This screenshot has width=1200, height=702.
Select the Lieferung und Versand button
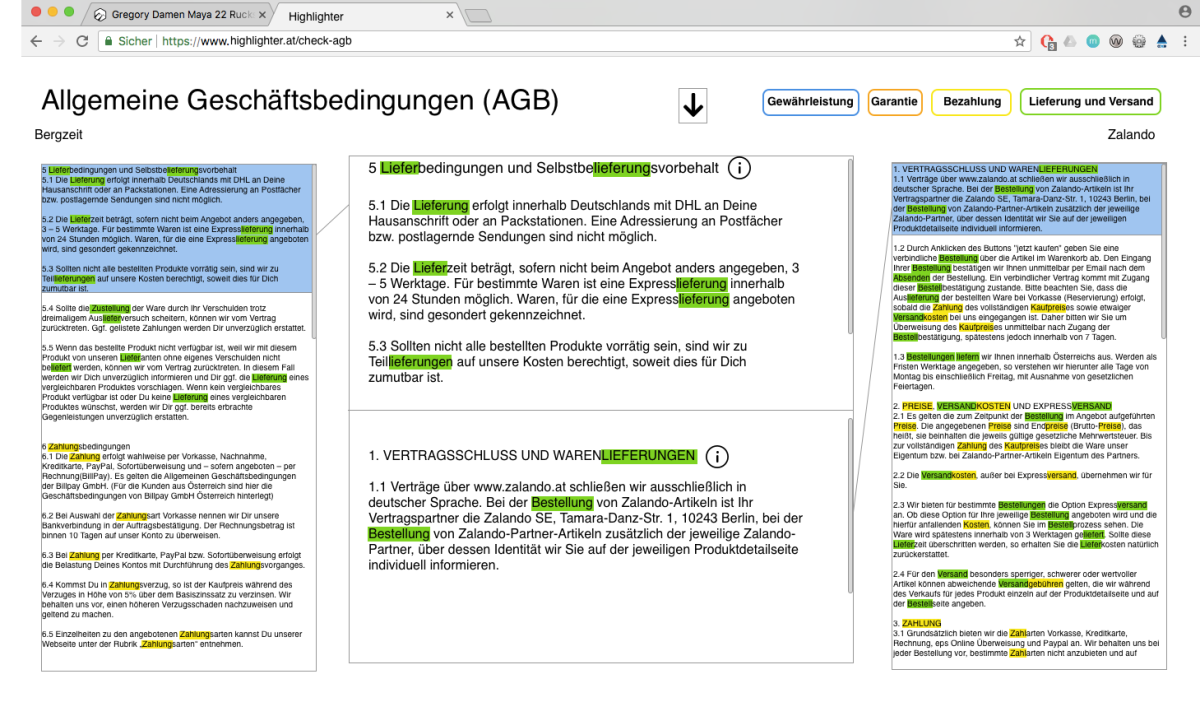tap(1090, 102)
